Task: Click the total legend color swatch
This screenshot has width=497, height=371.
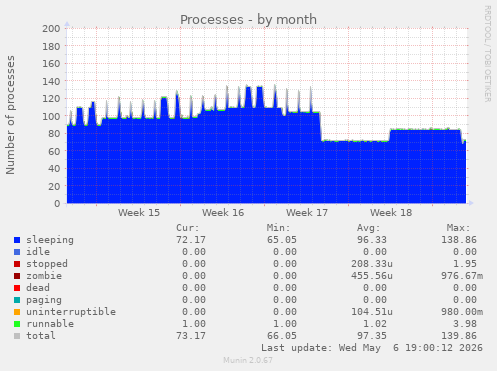Action: (17, 336)
